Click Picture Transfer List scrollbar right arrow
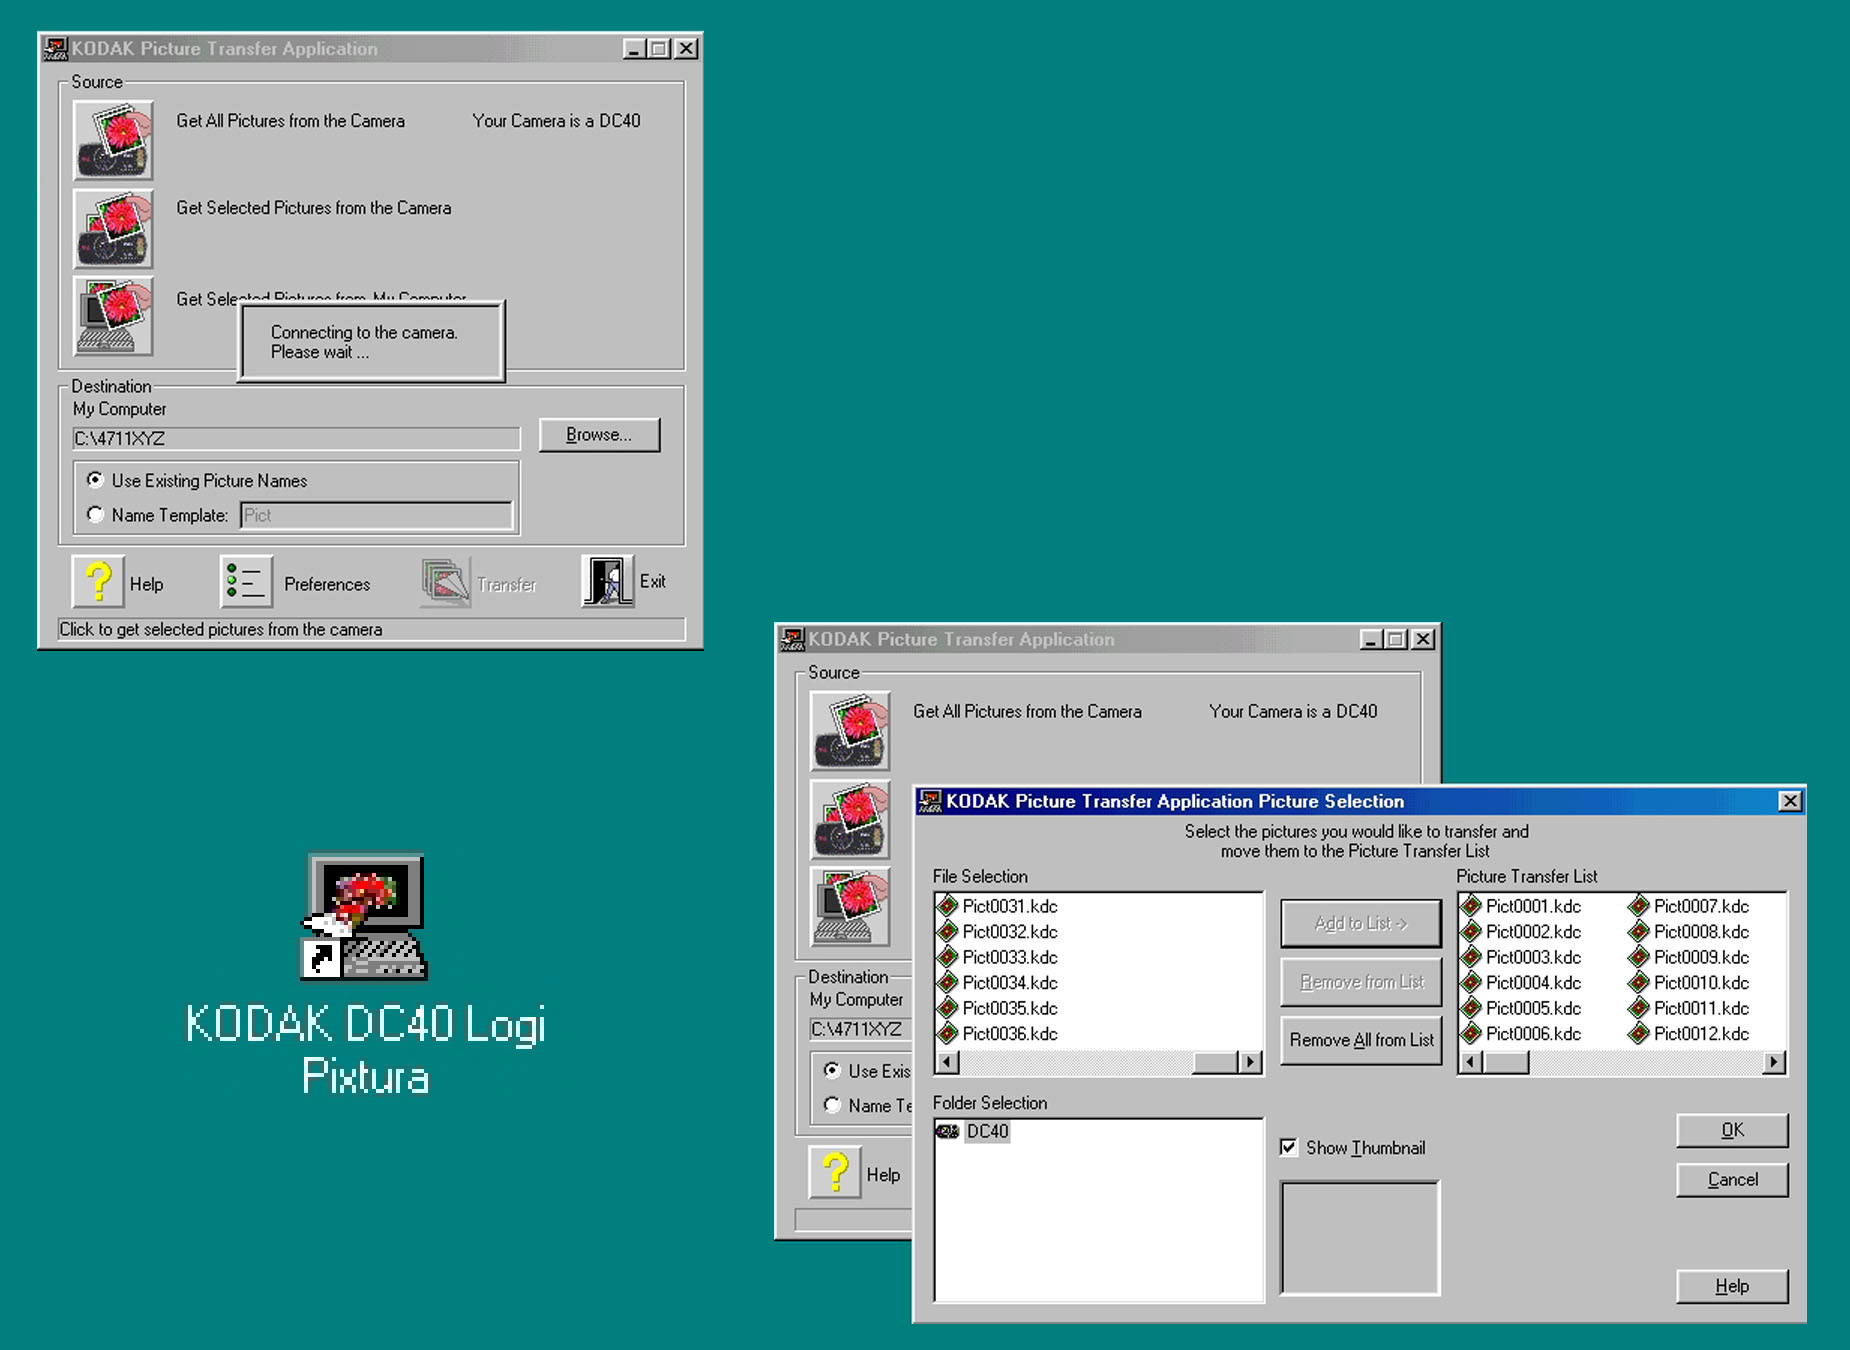 point(1774,1062)
